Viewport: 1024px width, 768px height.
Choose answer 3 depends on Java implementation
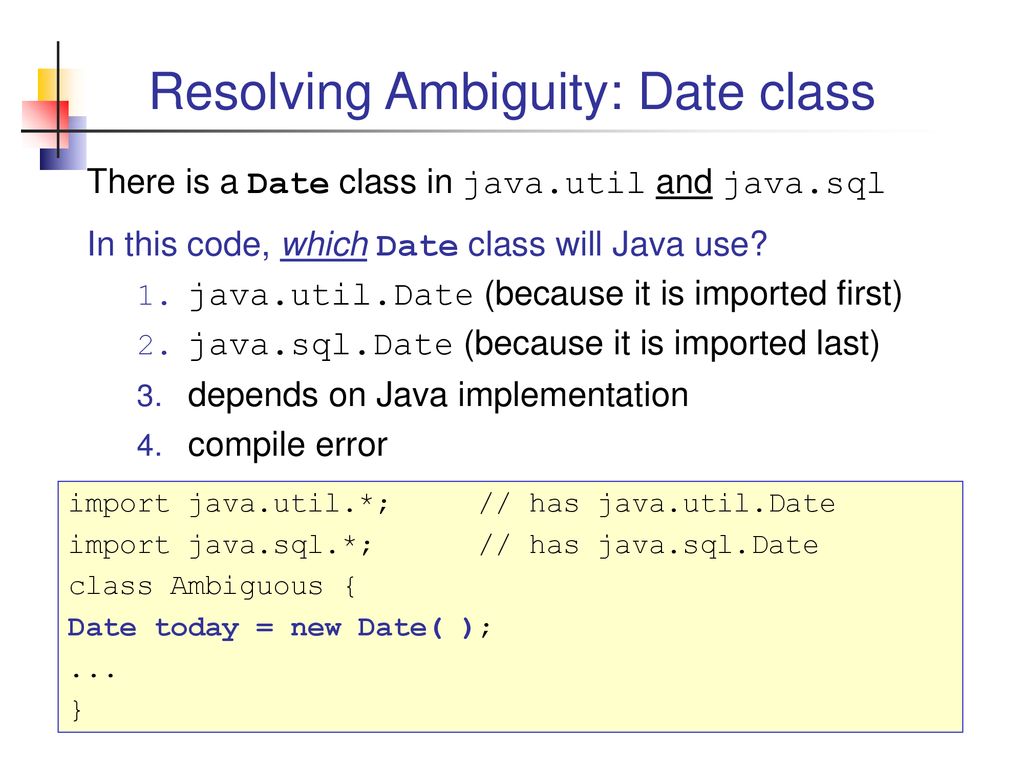pos(412,395)
